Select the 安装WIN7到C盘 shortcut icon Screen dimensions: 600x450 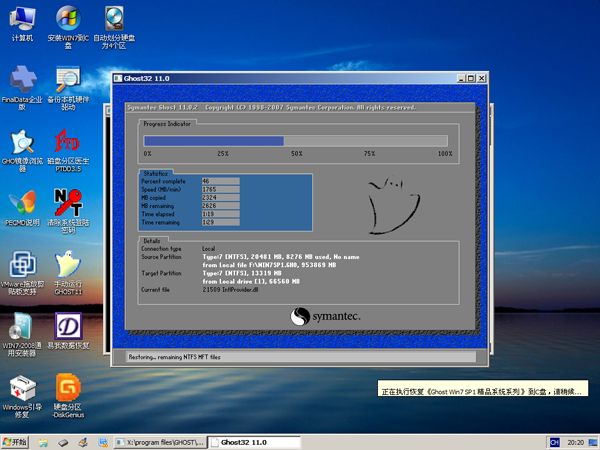tap(68, 27)
